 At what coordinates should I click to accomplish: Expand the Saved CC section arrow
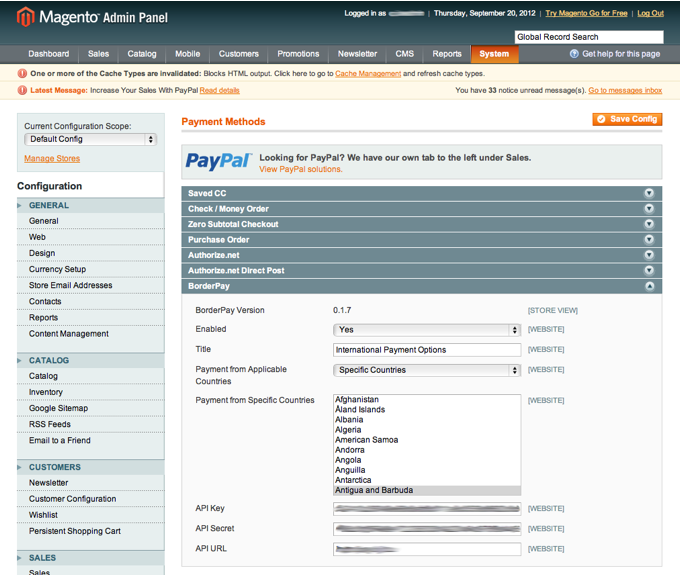pyautogui.click(x=649, y=193)
